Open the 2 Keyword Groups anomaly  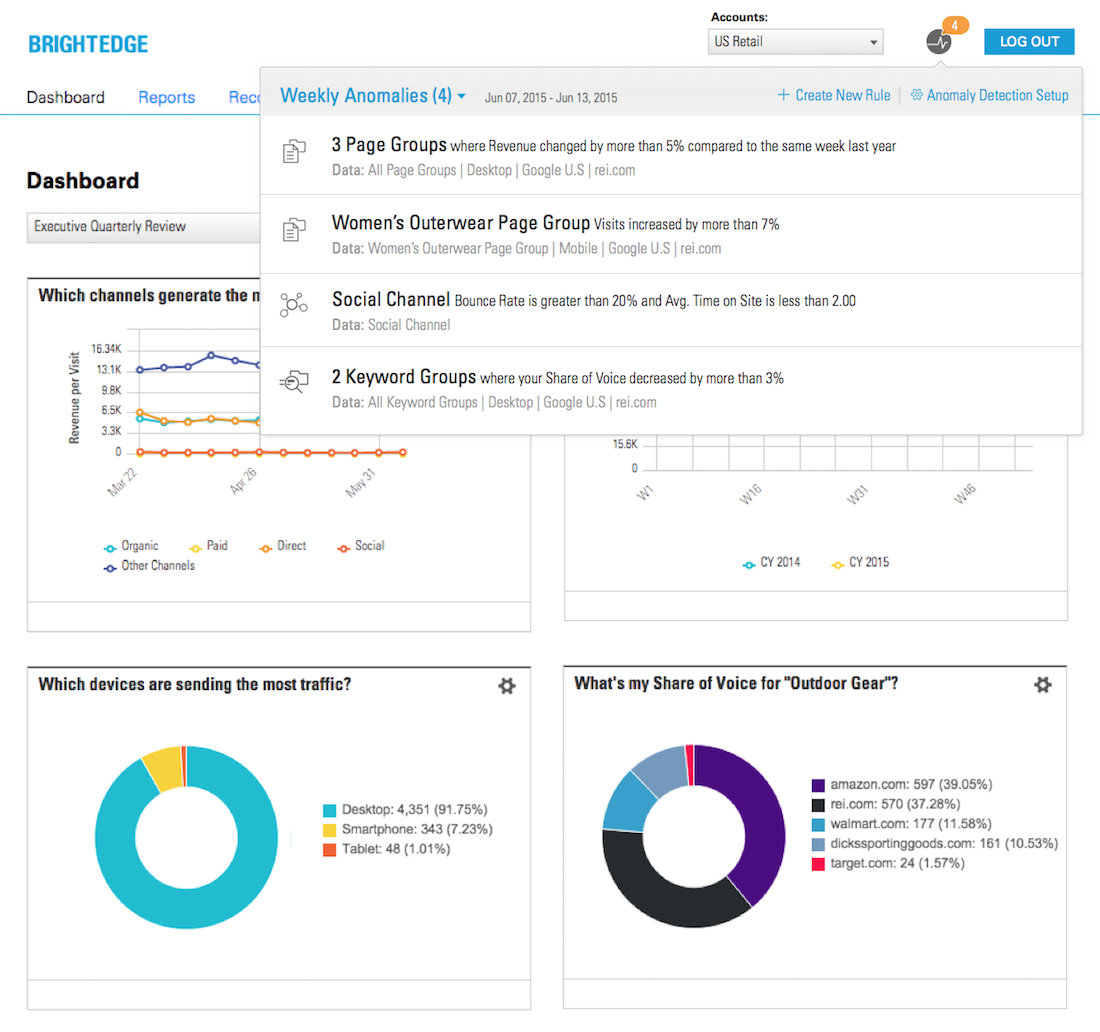coord(671,388)
